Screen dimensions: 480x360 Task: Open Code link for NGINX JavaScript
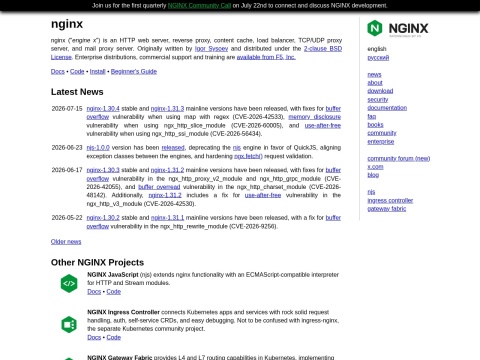(x=114, y=292)
